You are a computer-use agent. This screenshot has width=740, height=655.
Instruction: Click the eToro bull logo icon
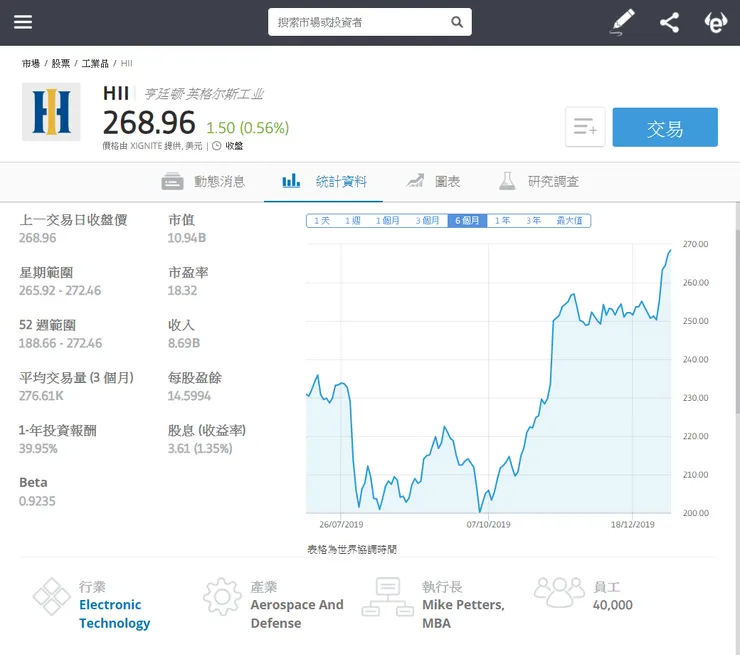click(x=715, y=22)
